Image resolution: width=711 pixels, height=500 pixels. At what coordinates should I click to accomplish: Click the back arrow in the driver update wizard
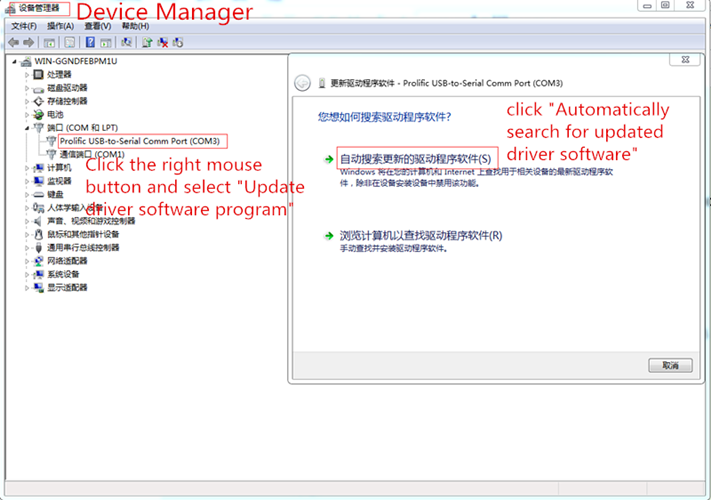tap(302, 83)
